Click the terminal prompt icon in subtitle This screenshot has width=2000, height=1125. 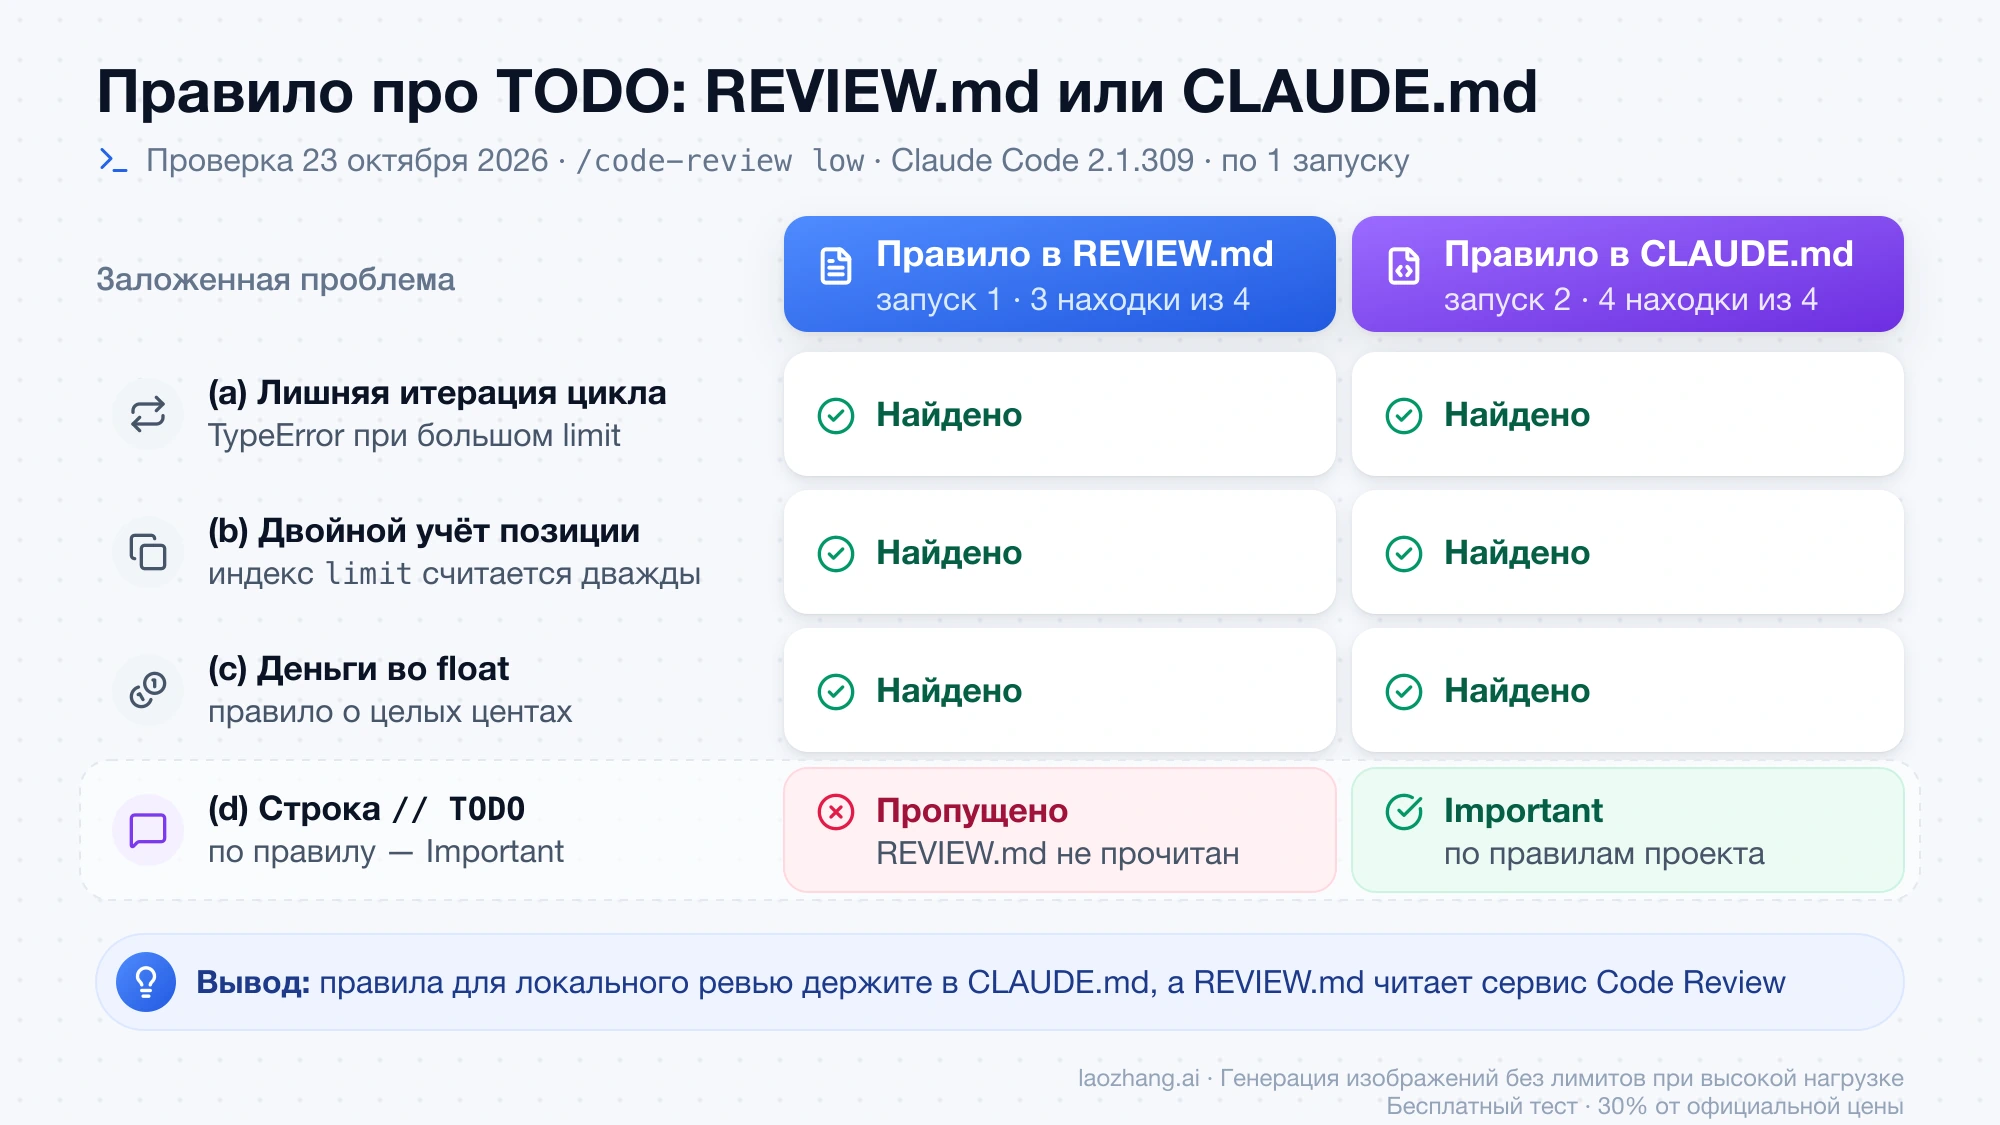[113, 160]
